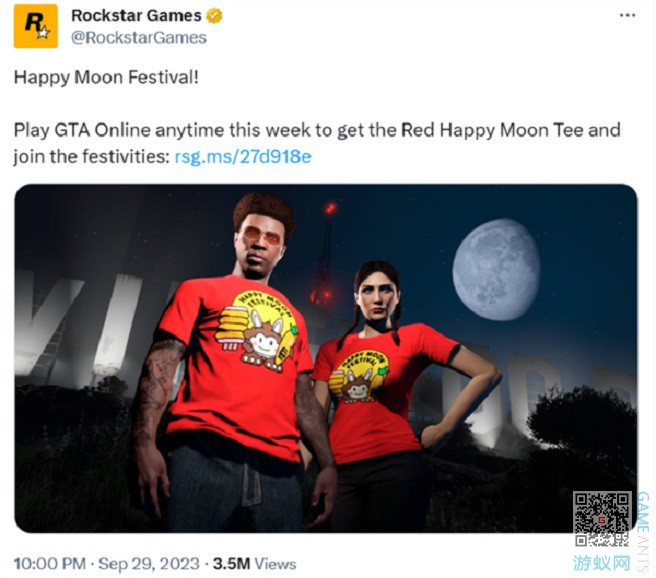Click the moon in the tweet image
The image size is (656, 578).
click(x=496, y=270)
